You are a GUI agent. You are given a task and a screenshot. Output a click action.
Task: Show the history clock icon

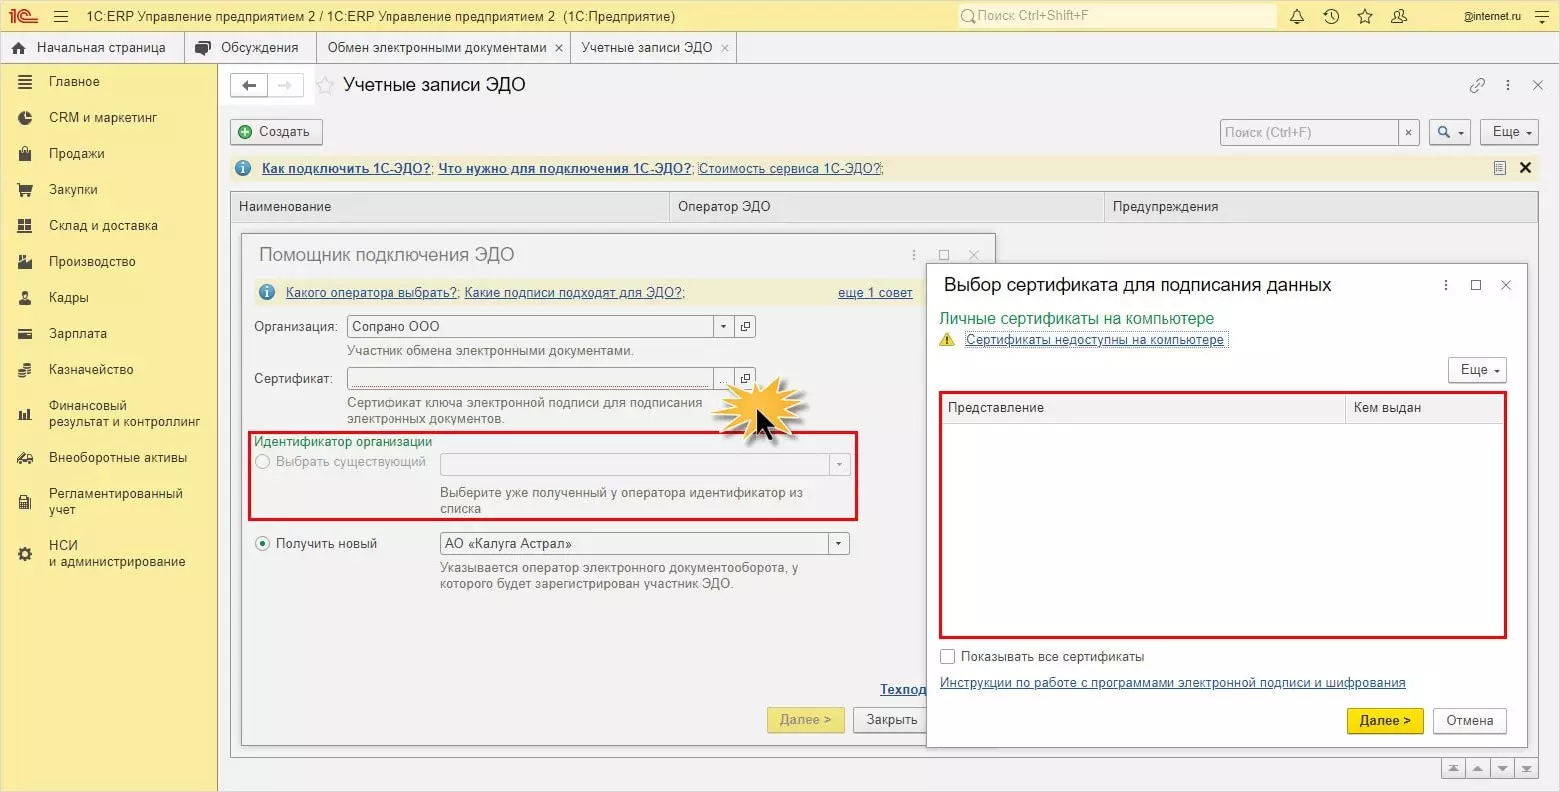coord(1331,16)
